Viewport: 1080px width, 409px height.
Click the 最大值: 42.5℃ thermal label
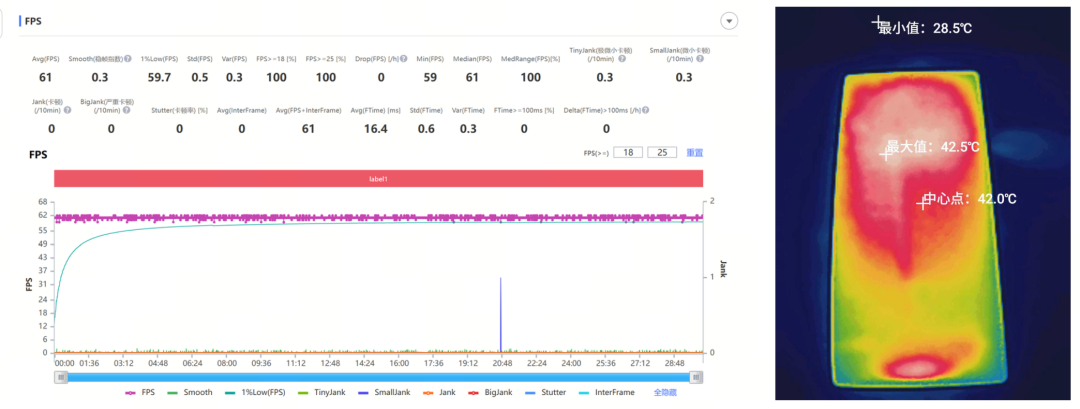pos(933,147)
